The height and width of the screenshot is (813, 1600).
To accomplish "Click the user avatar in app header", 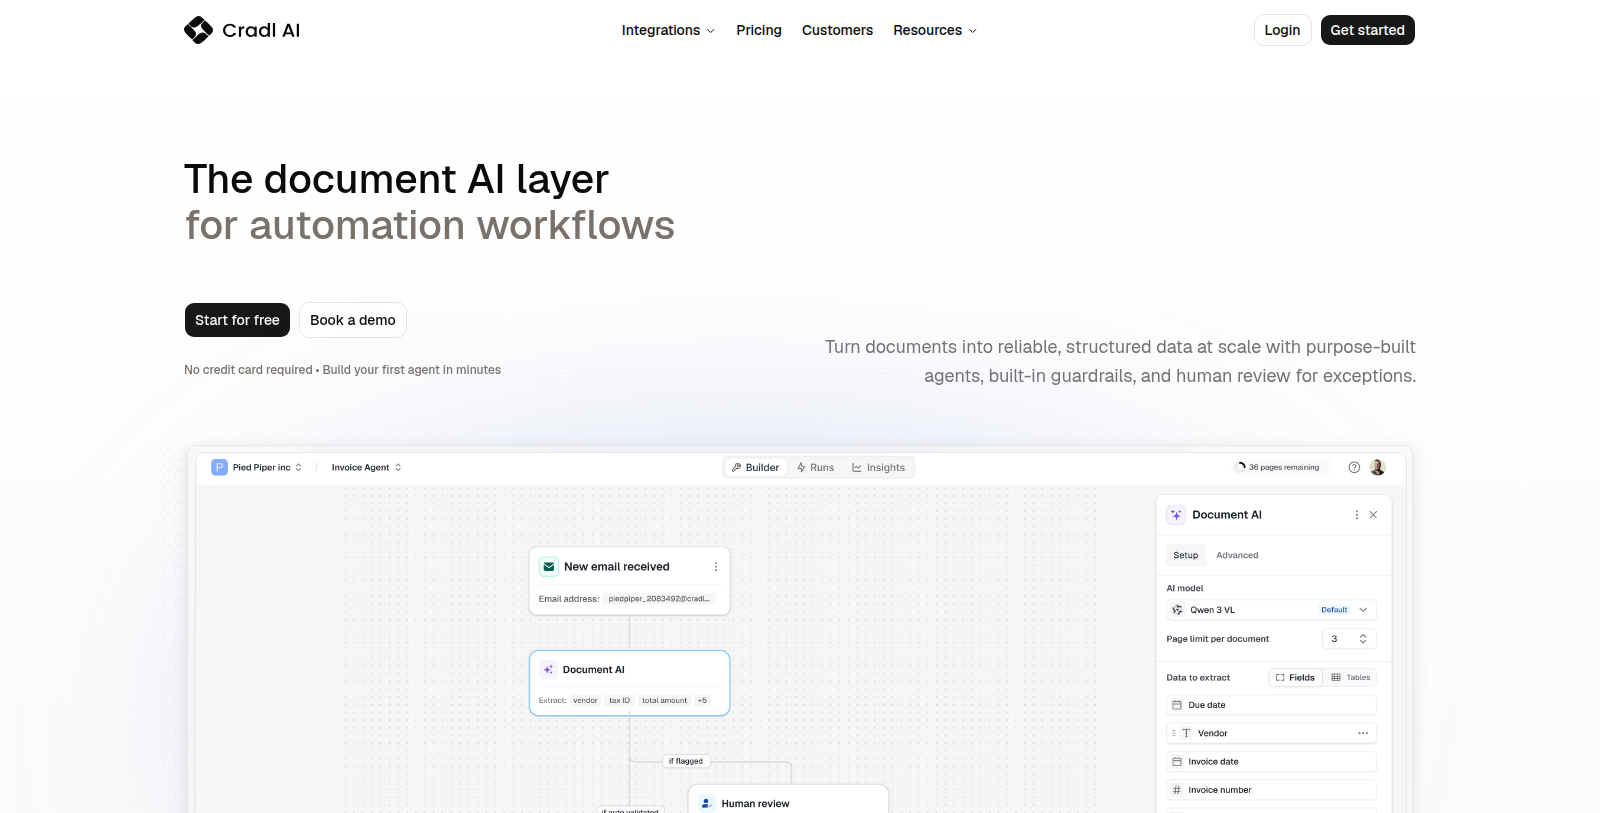I will [x=1377, y=467].
